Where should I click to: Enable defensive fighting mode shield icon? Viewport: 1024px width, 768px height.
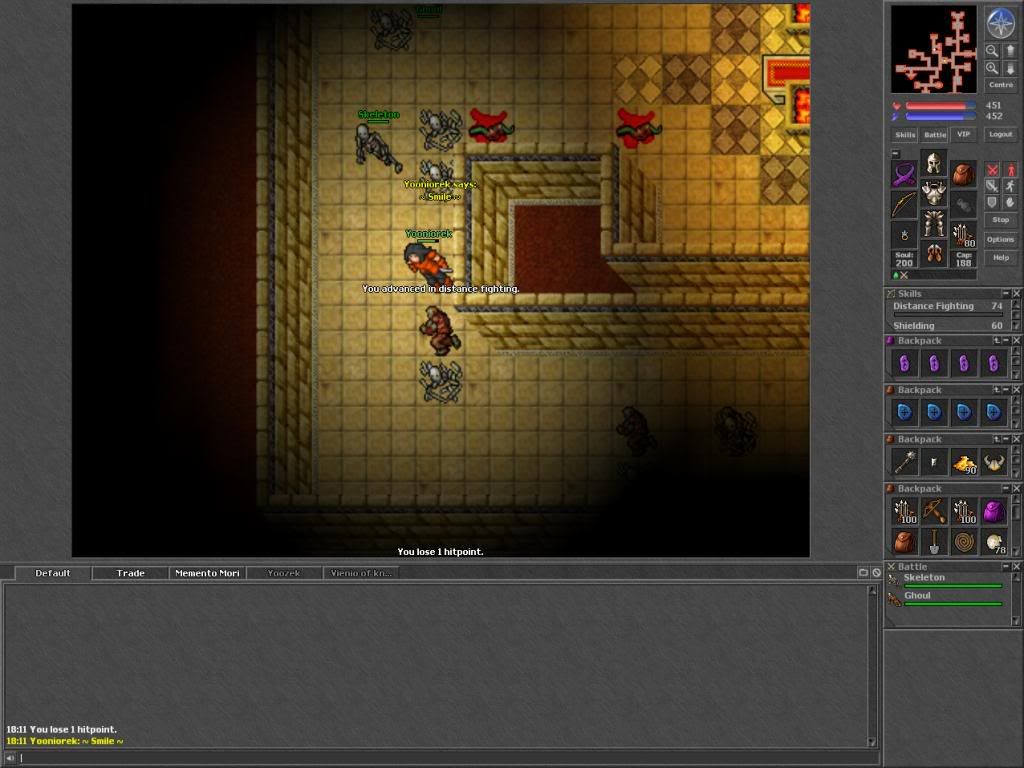click(993, 202)
